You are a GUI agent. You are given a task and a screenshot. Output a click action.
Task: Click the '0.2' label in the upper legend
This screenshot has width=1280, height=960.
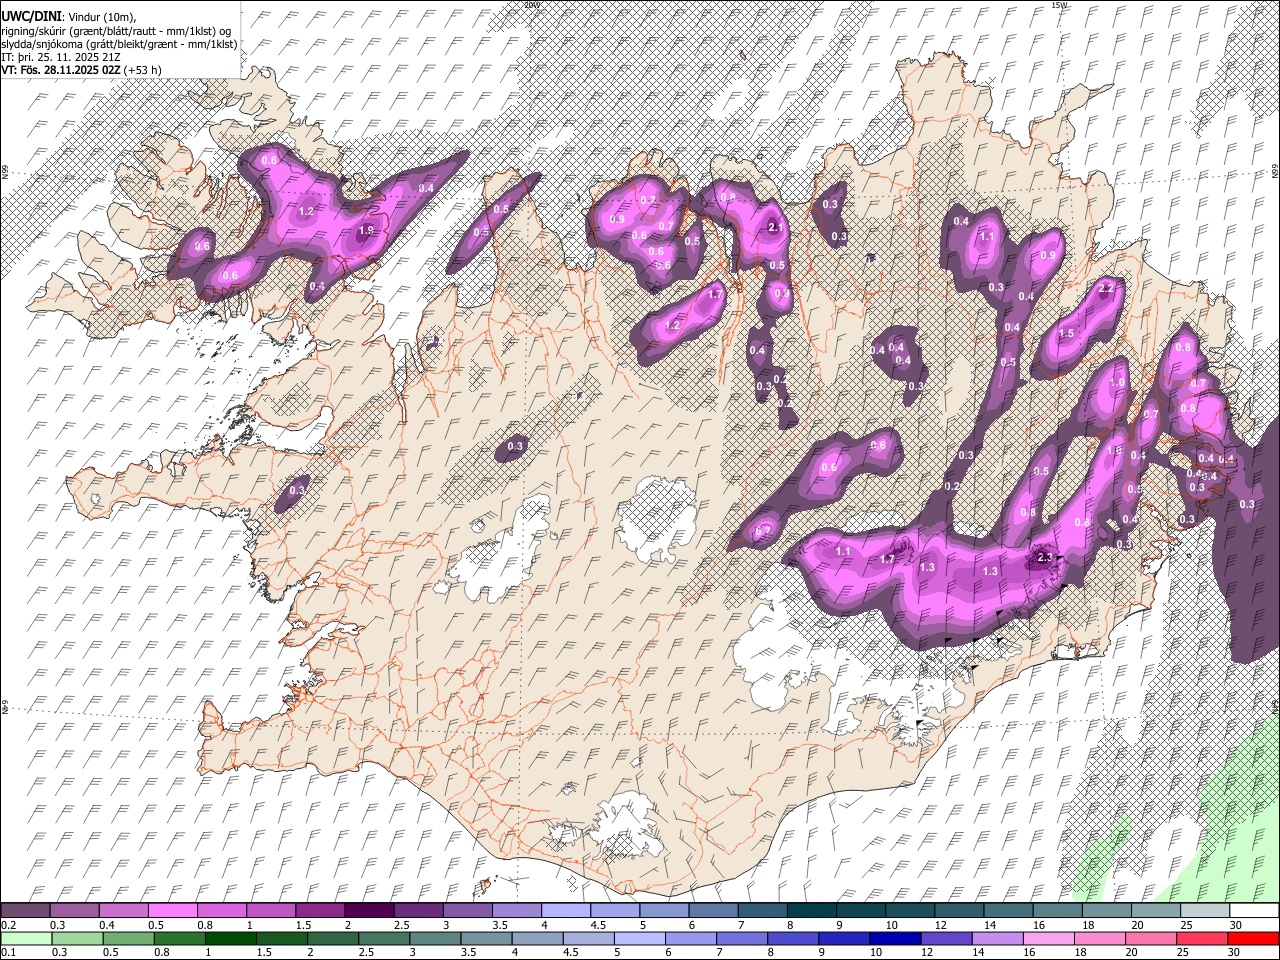(8, 924)
